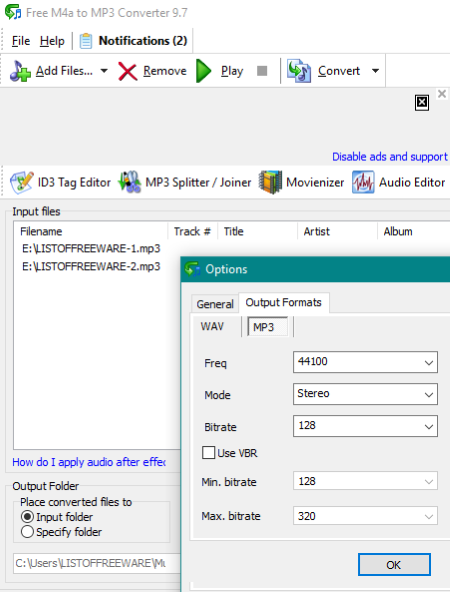
Task: Close the ad with the boxed X icon
Action: click(422, 103)
